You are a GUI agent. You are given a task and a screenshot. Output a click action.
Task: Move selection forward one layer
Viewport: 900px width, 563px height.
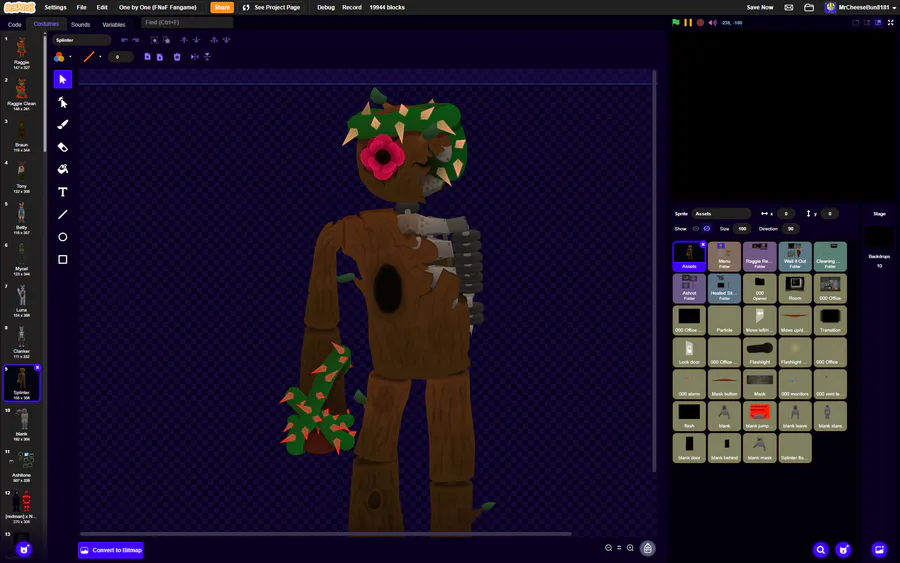point(184,40)
